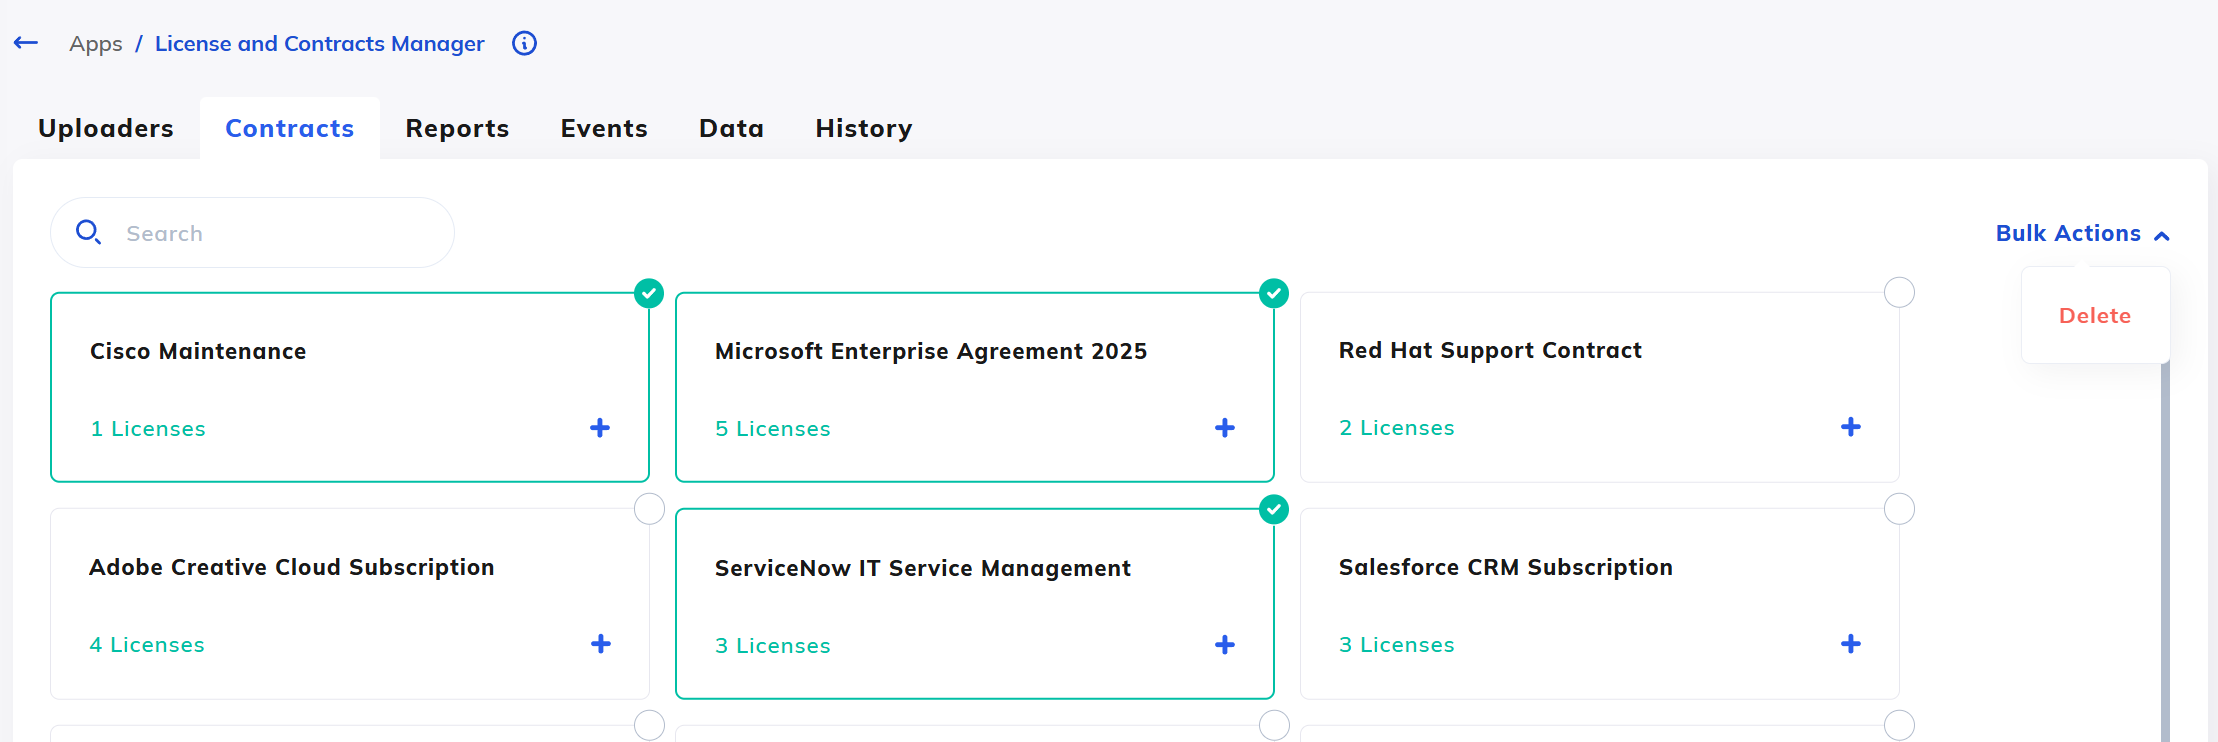Click into the Search input field
This screenshot has height=742, width=2218.
click(x=252, y=233)
